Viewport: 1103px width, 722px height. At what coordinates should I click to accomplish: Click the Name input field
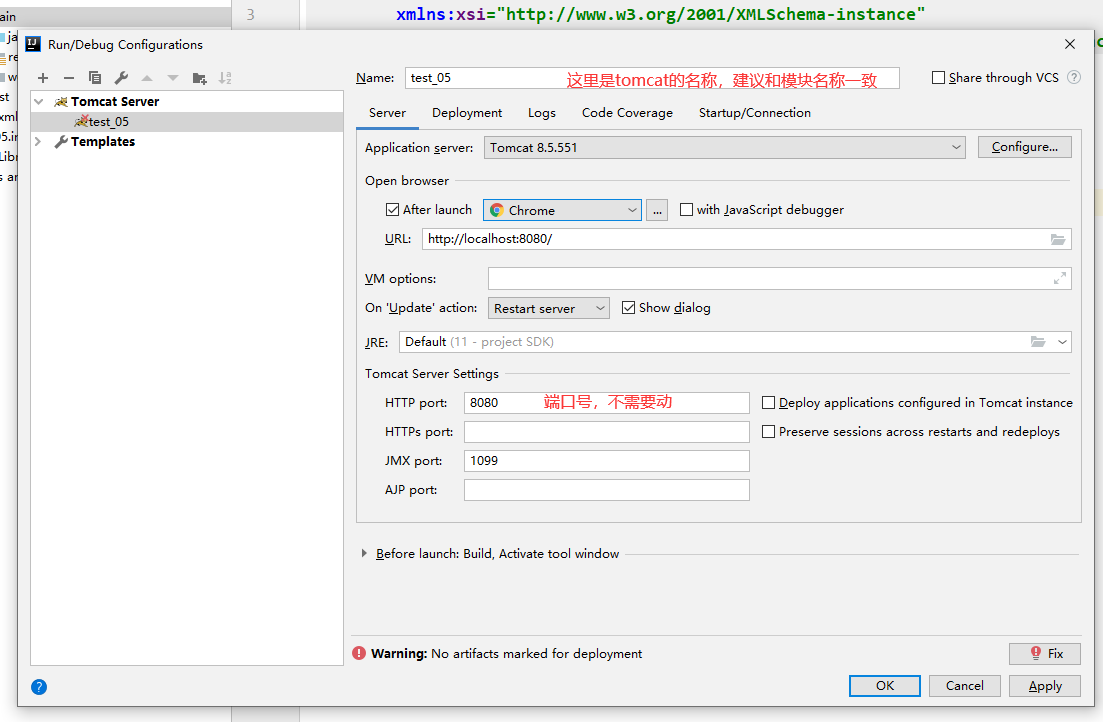652,78
